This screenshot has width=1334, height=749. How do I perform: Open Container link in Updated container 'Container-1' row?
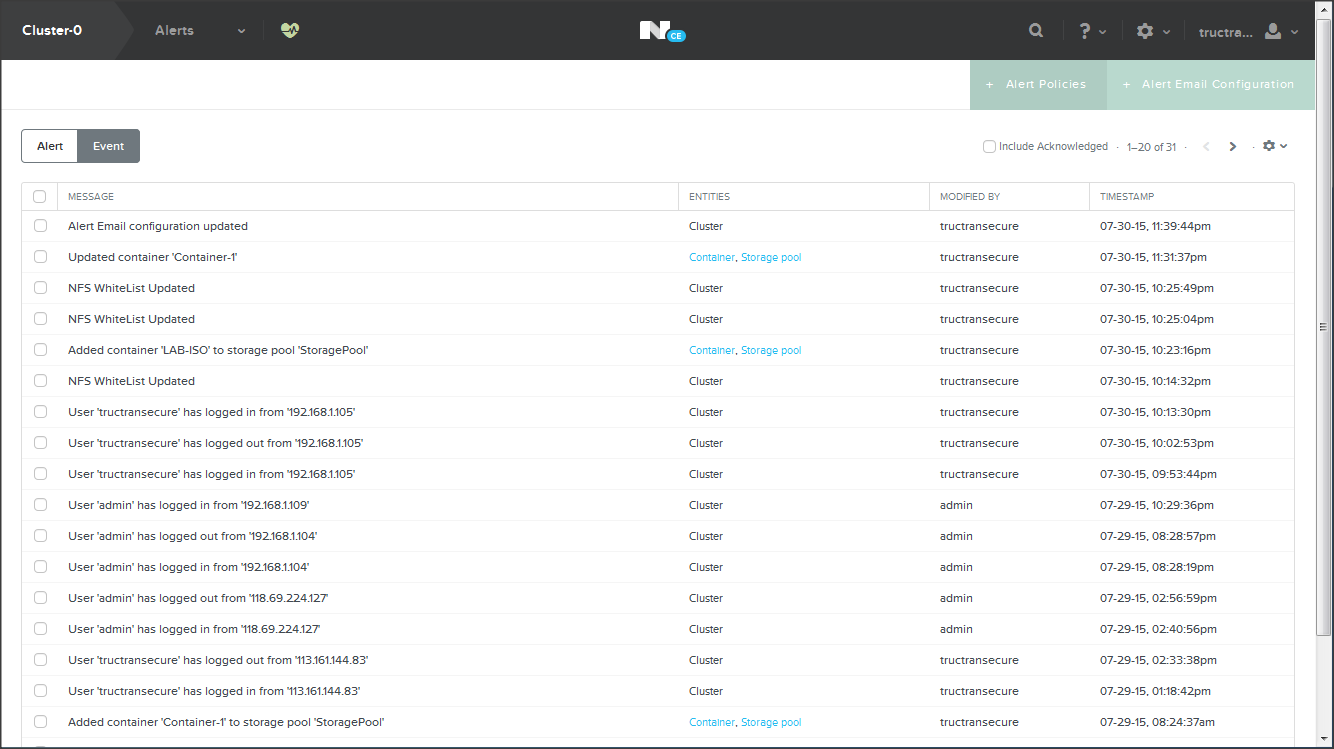pyautogui.click(x=711, y=257)
